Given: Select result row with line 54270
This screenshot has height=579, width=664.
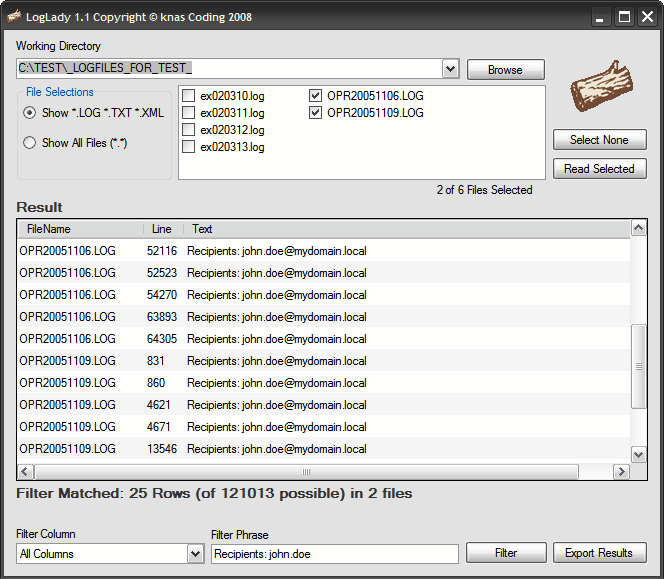Looking at the screenshot, I should [324, 295].
